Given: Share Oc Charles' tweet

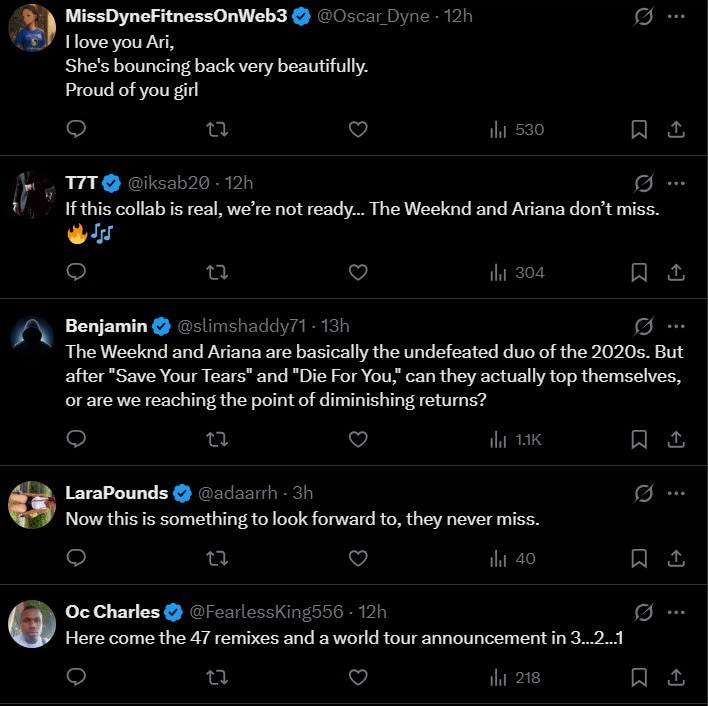Looking at the screenshot, I should pyautogui.click(x=676, y=677).
